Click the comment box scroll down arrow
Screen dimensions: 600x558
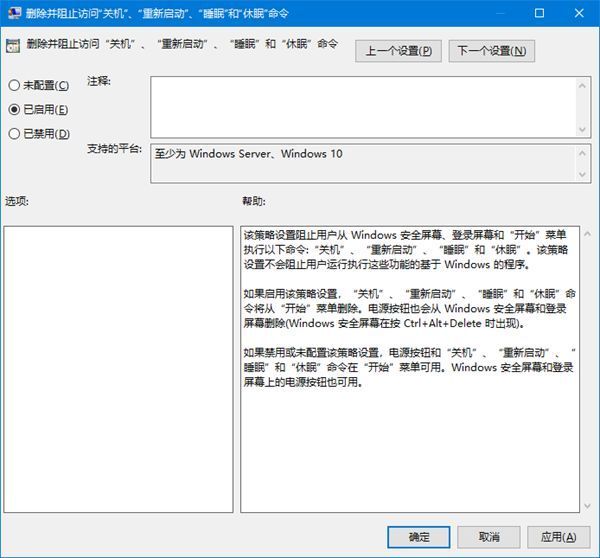(582, 129)
